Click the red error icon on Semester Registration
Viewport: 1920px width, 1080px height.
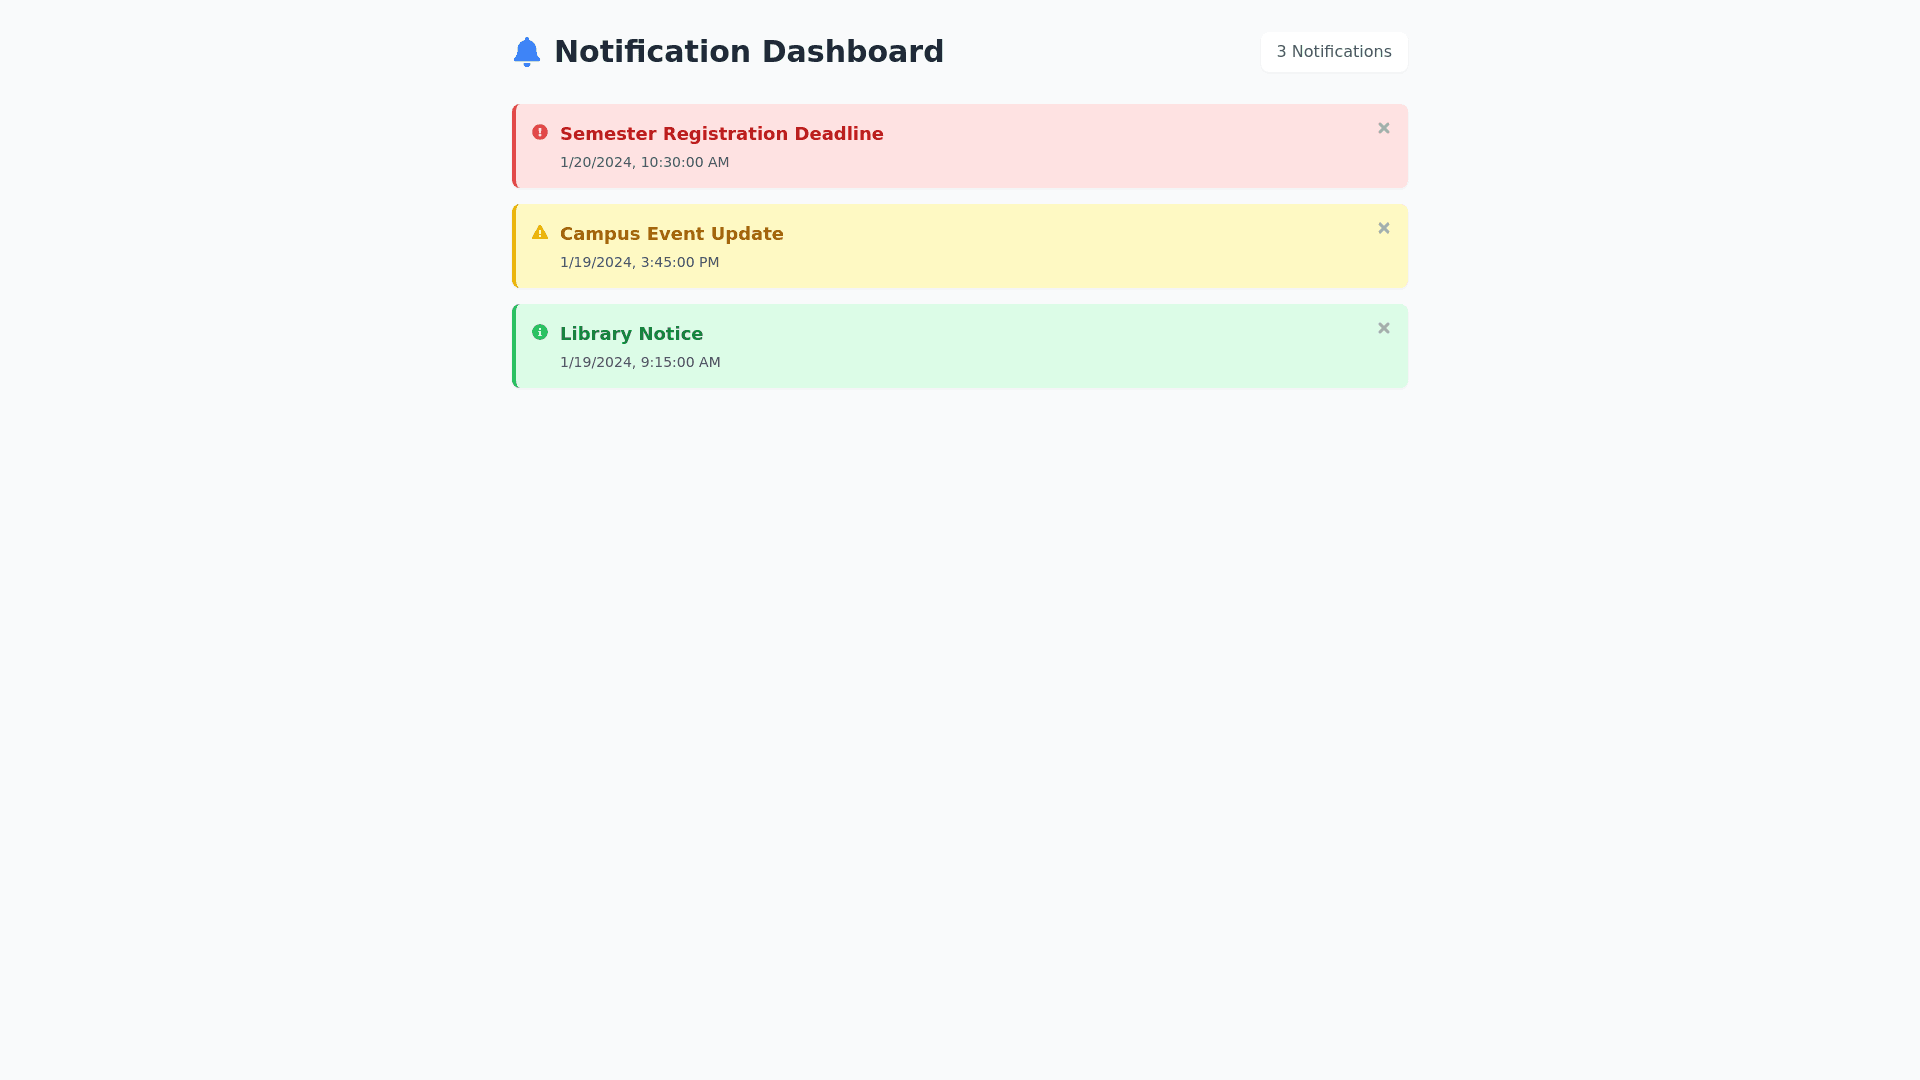point(540,132)
